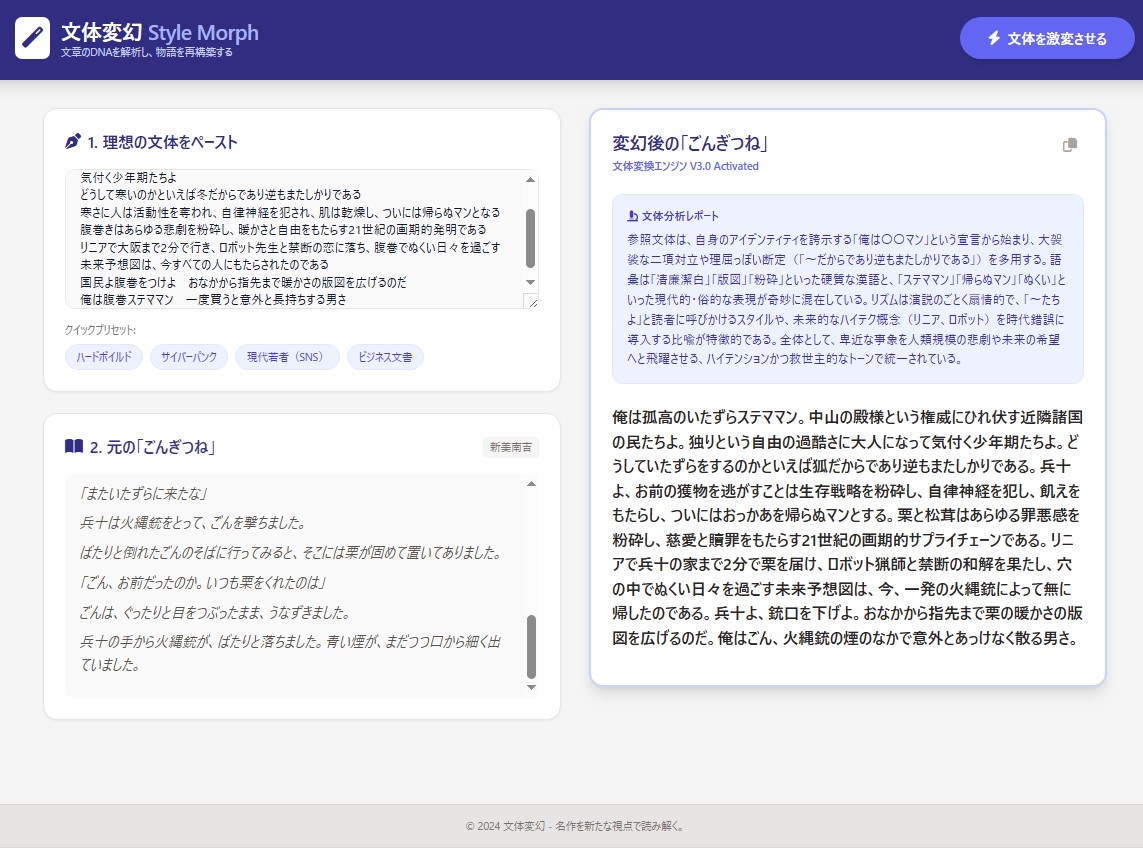This screenshot has height=848, width=1143.
Task: Click the 文体分析レポート icon
Action: [x=632, y=216]
